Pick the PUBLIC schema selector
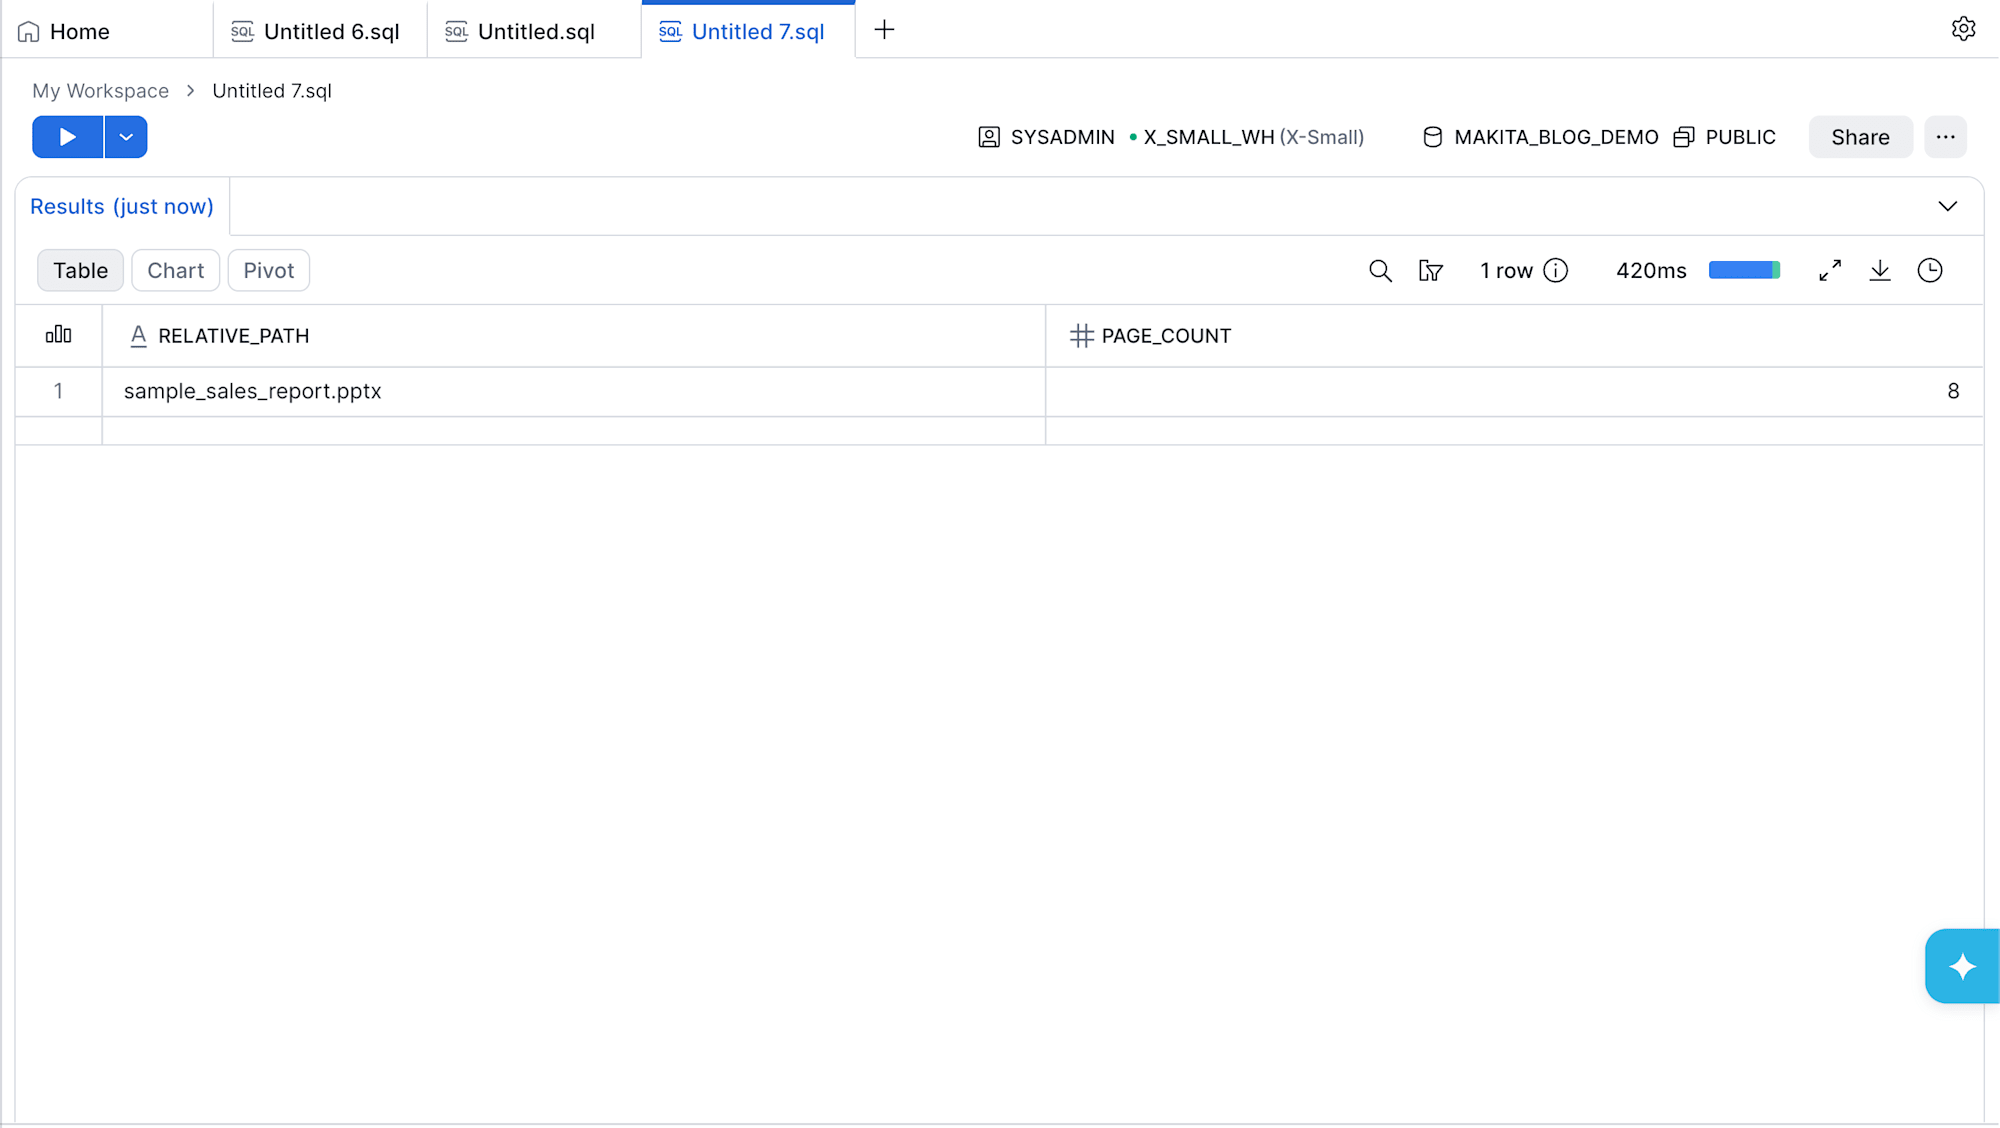The width and height of the screenshot is (2000, 1128). point(1725,137)
